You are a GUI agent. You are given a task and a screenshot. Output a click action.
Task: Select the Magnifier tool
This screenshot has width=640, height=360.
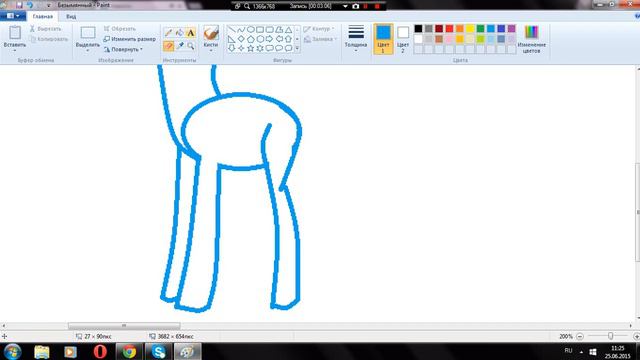[191, 46]
